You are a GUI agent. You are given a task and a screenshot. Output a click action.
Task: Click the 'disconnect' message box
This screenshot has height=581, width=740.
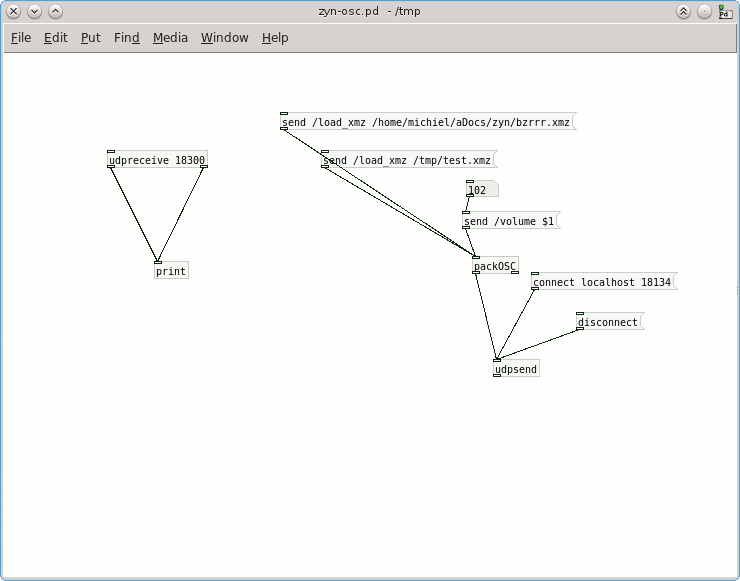pyautogui.click(x=608, y=322)
